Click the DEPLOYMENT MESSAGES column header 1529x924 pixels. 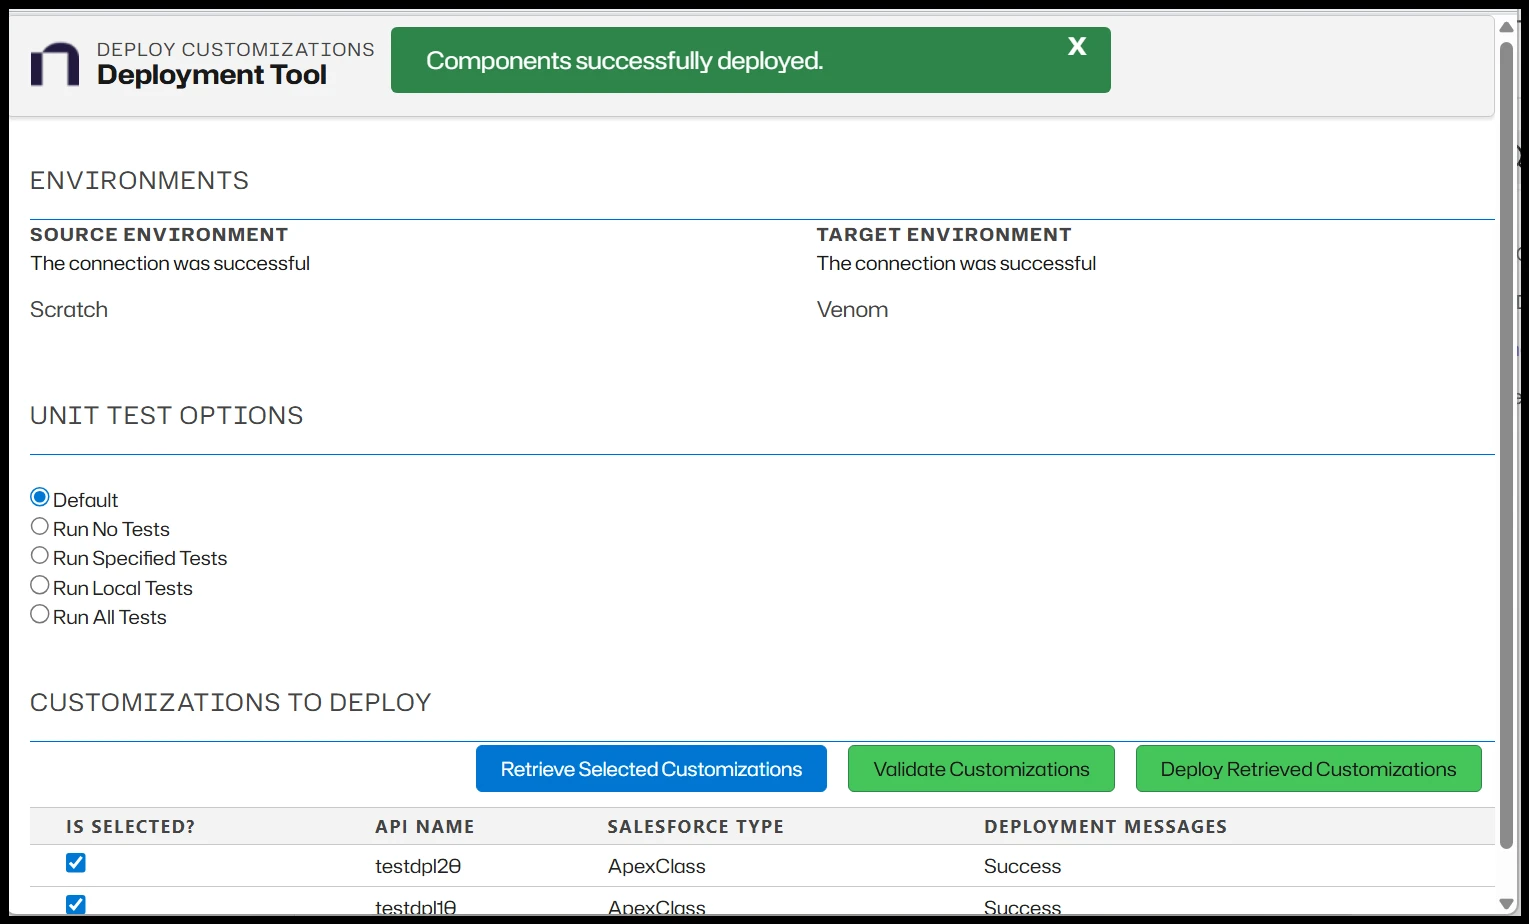click(1105, 827)
